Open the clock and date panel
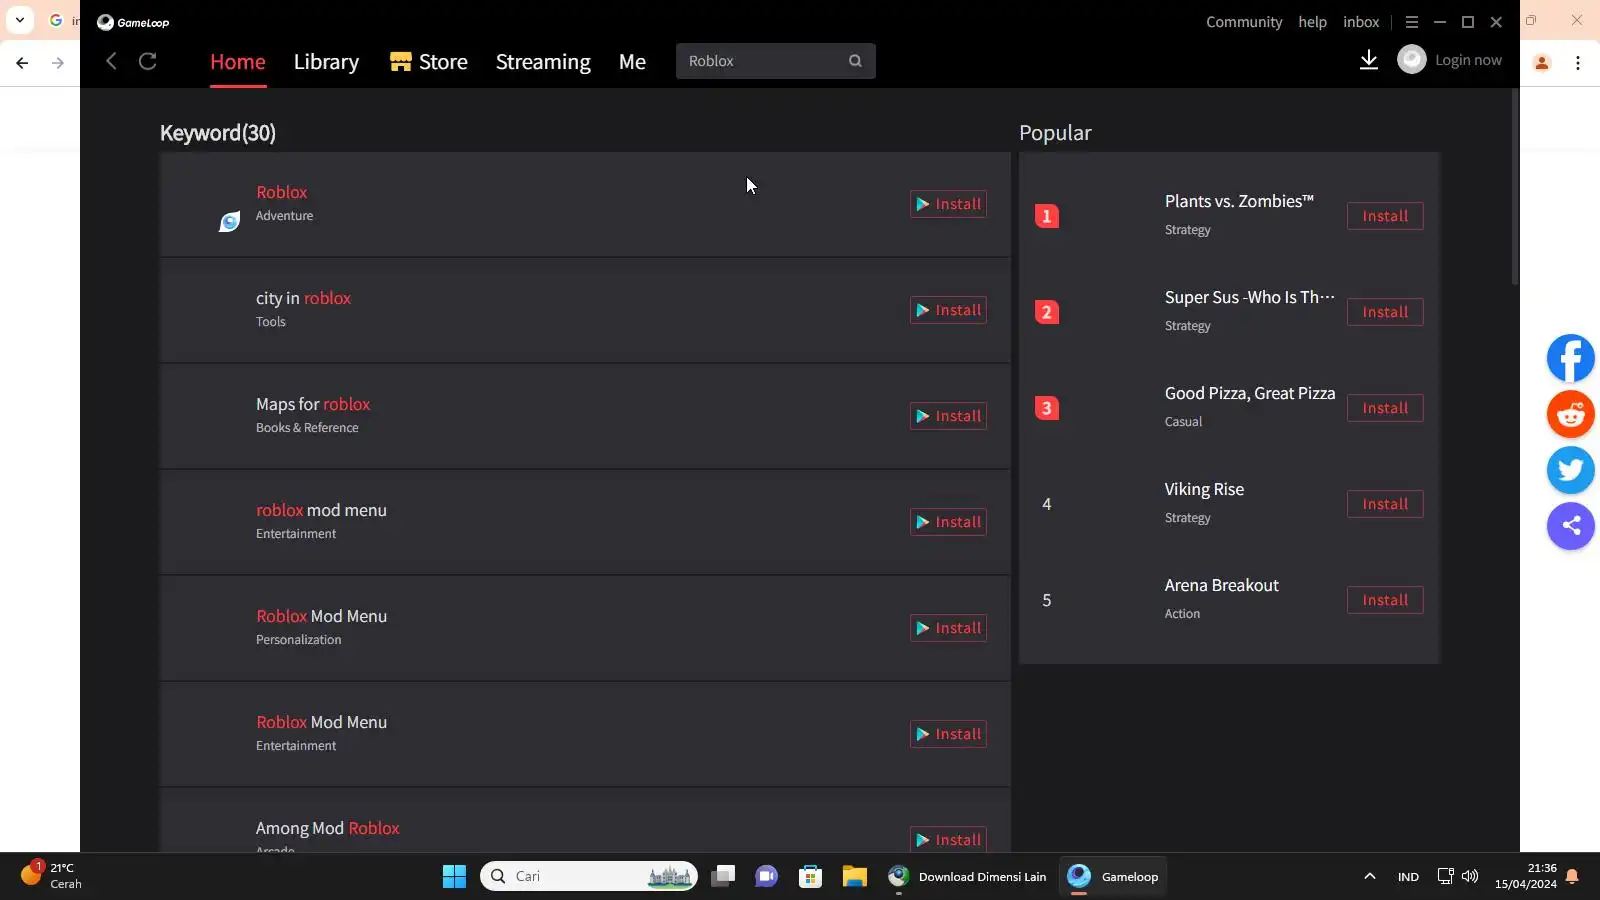This screenshot has height=900, width=1600. point(1526,876)
